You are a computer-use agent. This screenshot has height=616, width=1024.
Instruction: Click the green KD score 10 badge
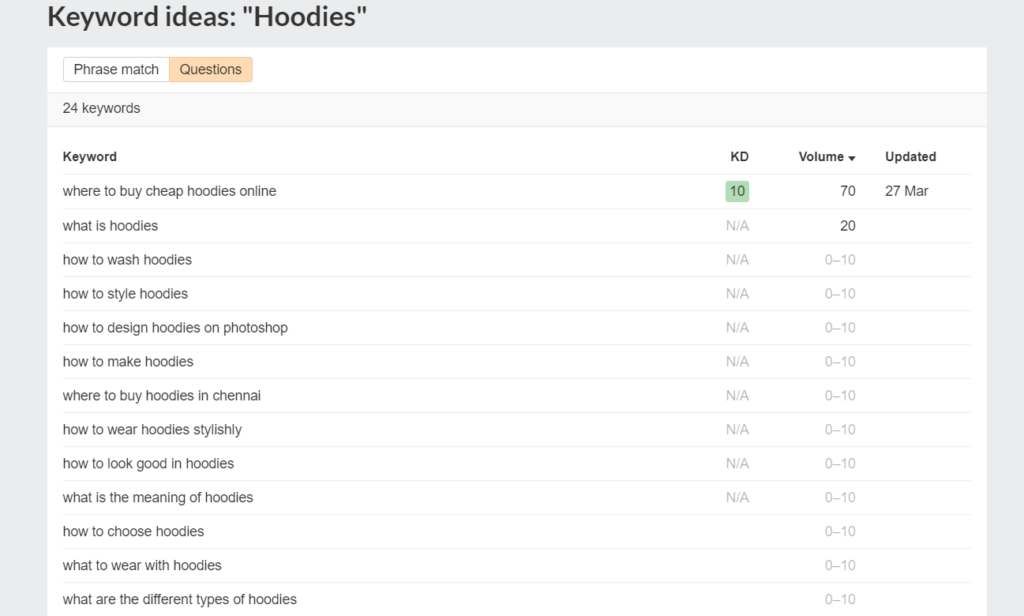(737, 191)
